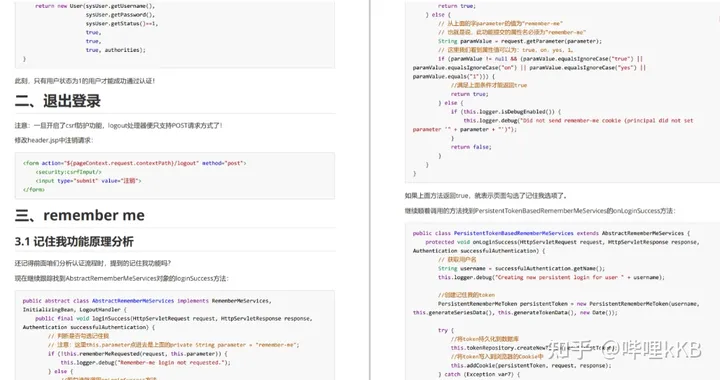Click the heading "二、退出登录"

[x=58, y=101]
